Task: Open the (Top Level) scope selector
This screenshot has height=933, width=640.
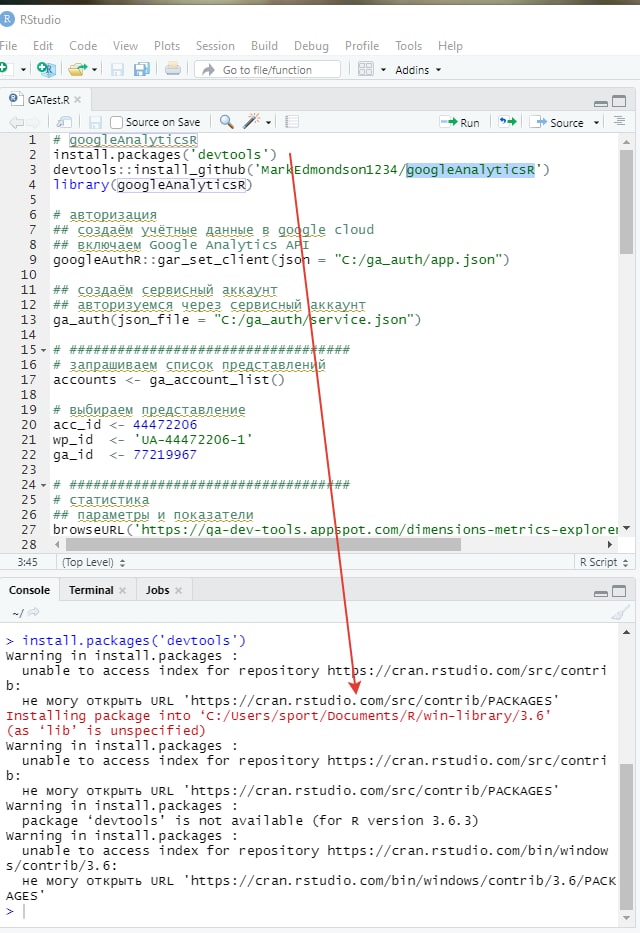Action: pos(93,562)
